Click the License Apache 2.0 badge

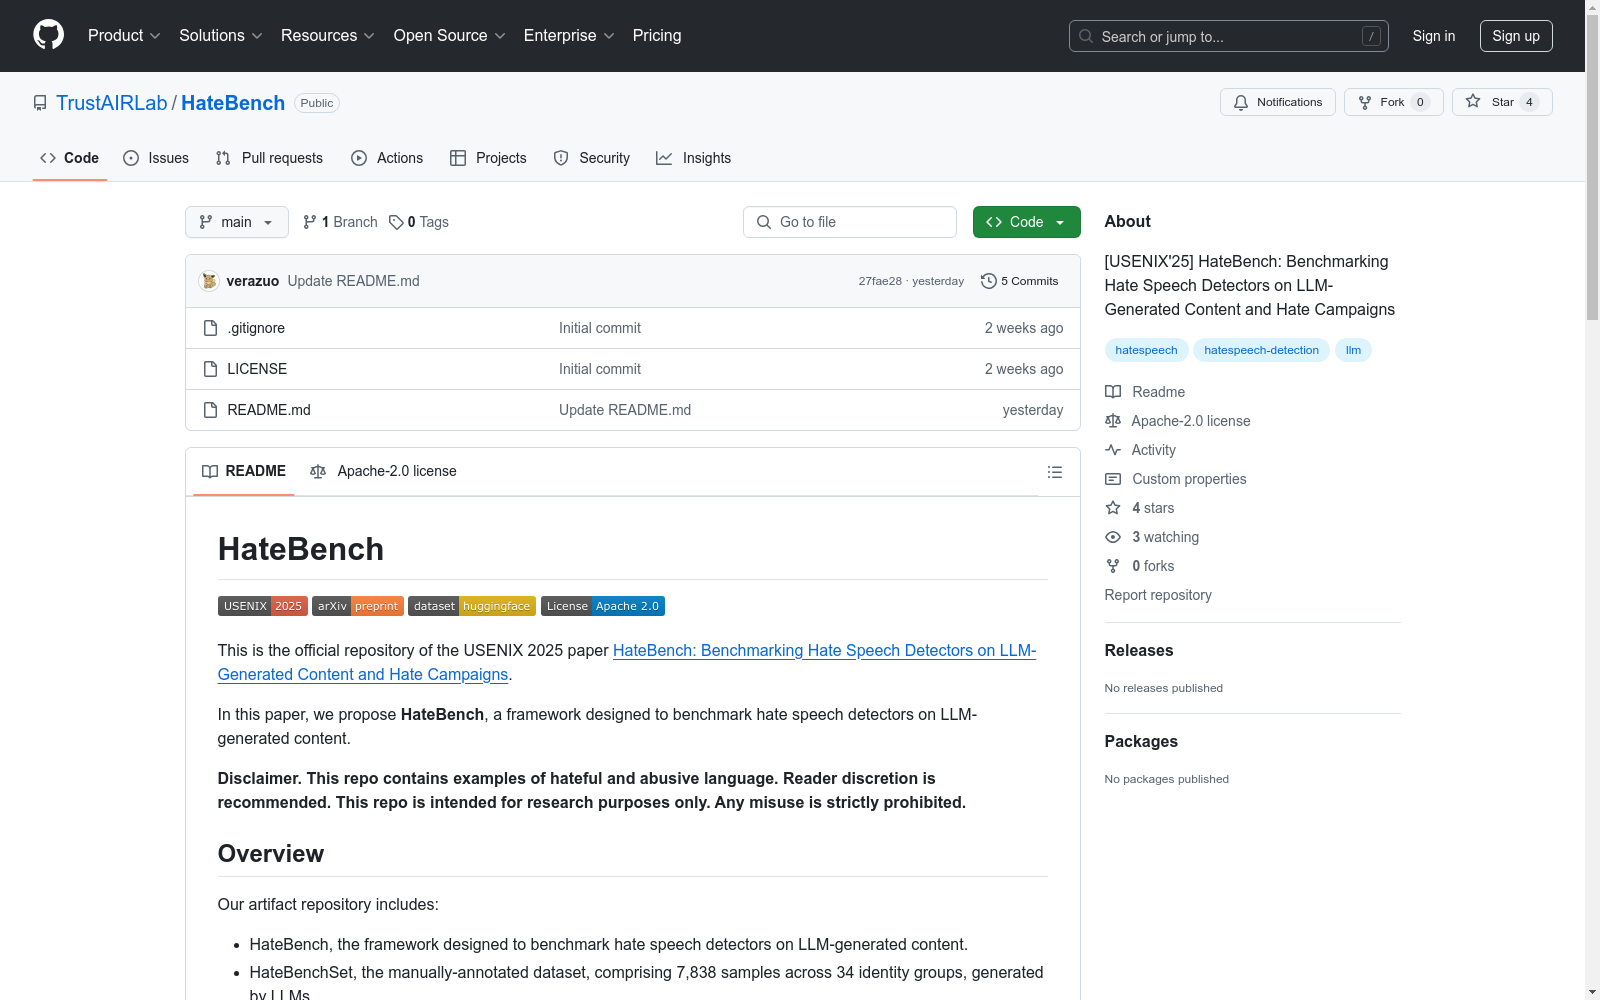603,606
